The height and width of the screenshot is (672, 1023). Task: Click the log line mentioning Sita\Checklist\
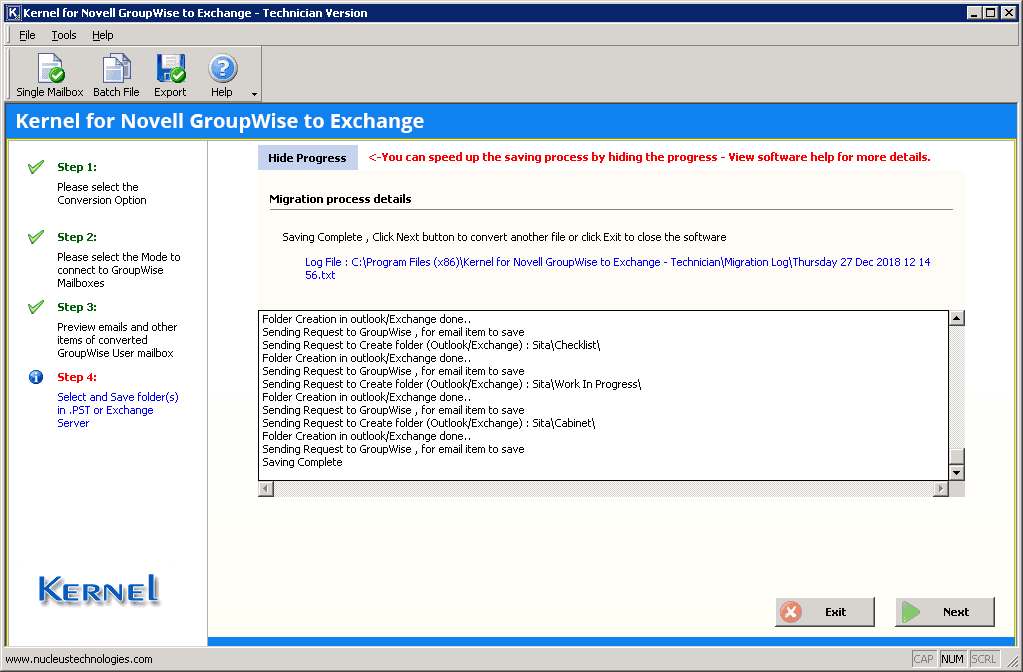pyautogui.click(x=431, y=345)
